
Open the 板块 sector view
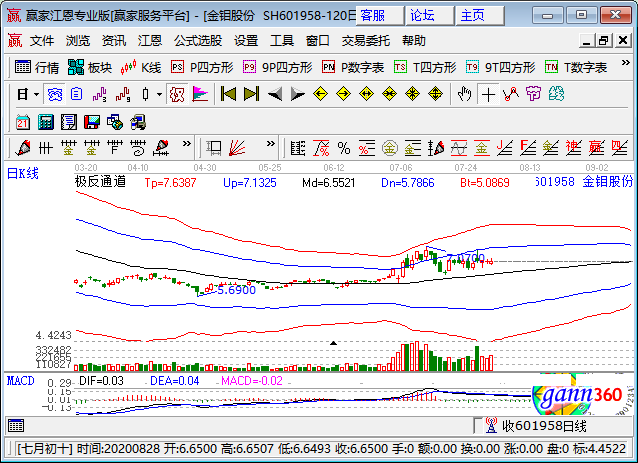pos(90,67)
